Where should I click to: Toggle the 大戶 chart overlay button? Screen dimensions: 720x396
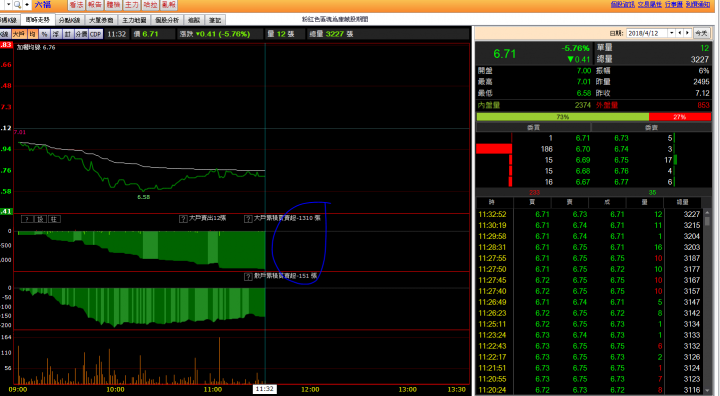pyautogui.click(x=19, y=34)
